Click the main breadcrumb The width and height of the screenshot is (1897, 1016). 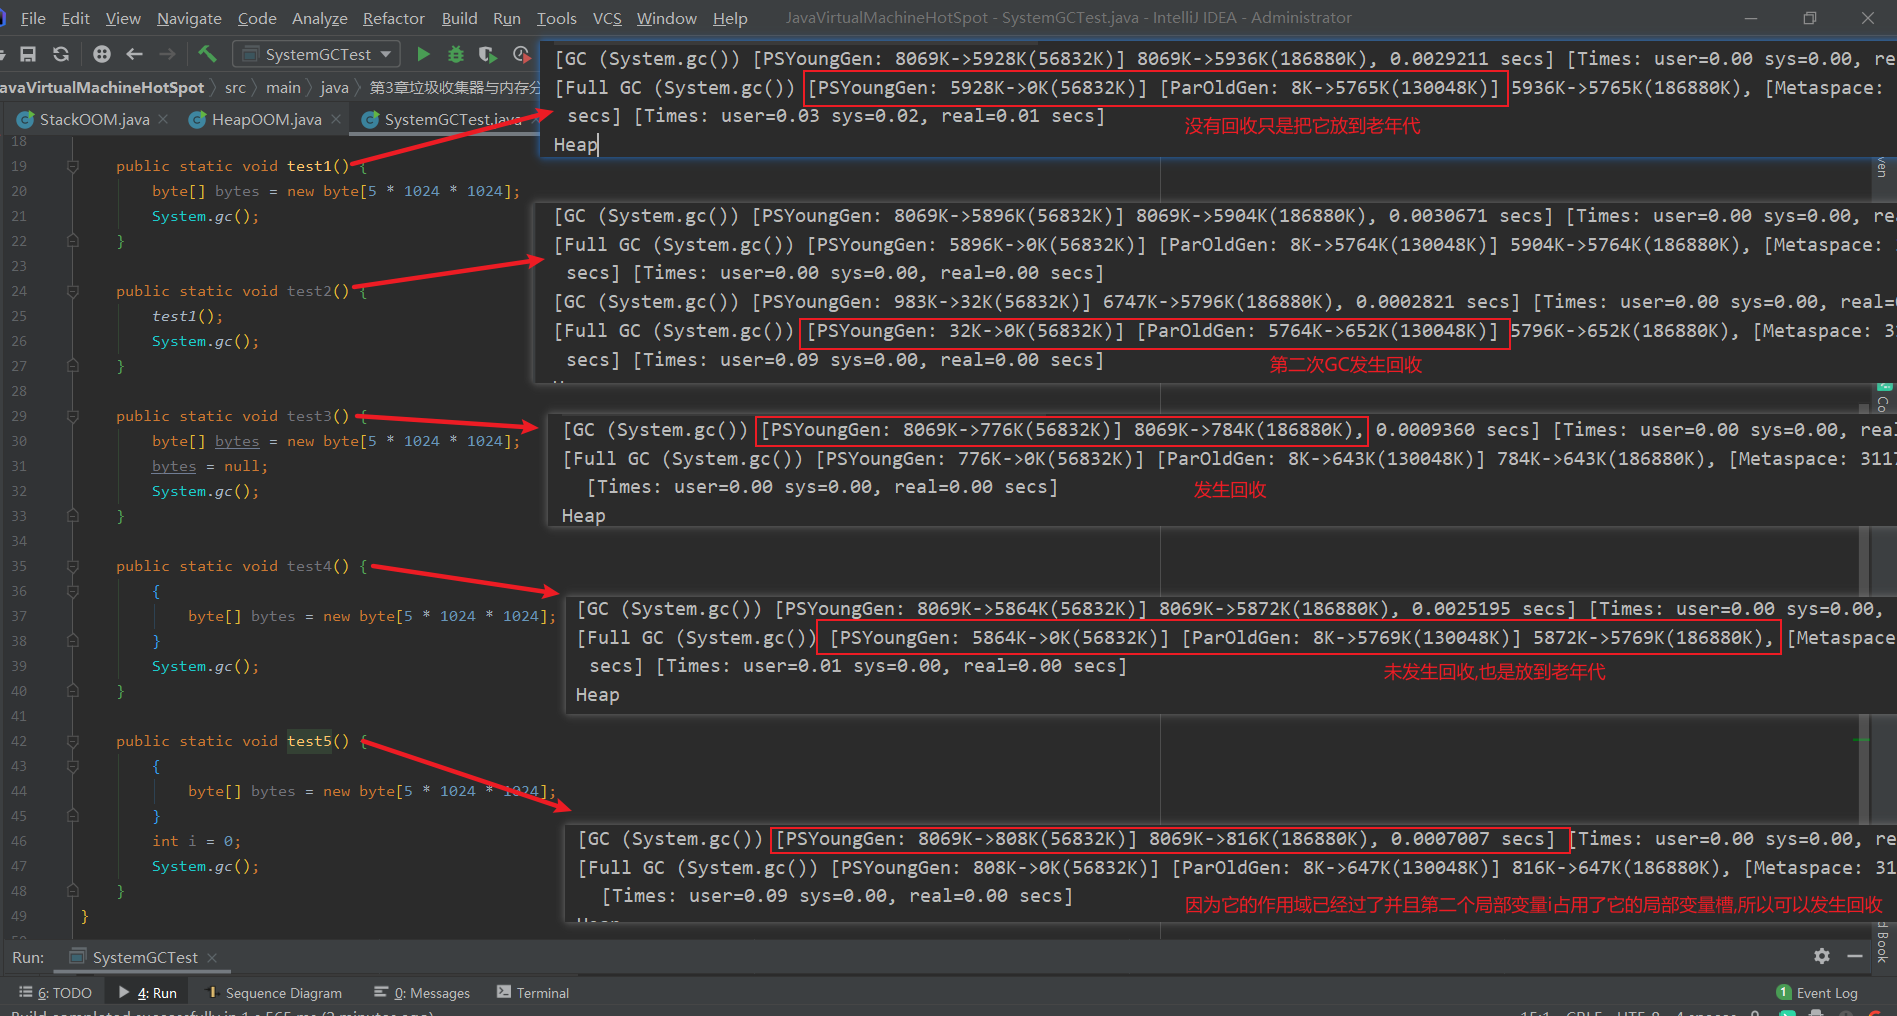click(283, 88)
